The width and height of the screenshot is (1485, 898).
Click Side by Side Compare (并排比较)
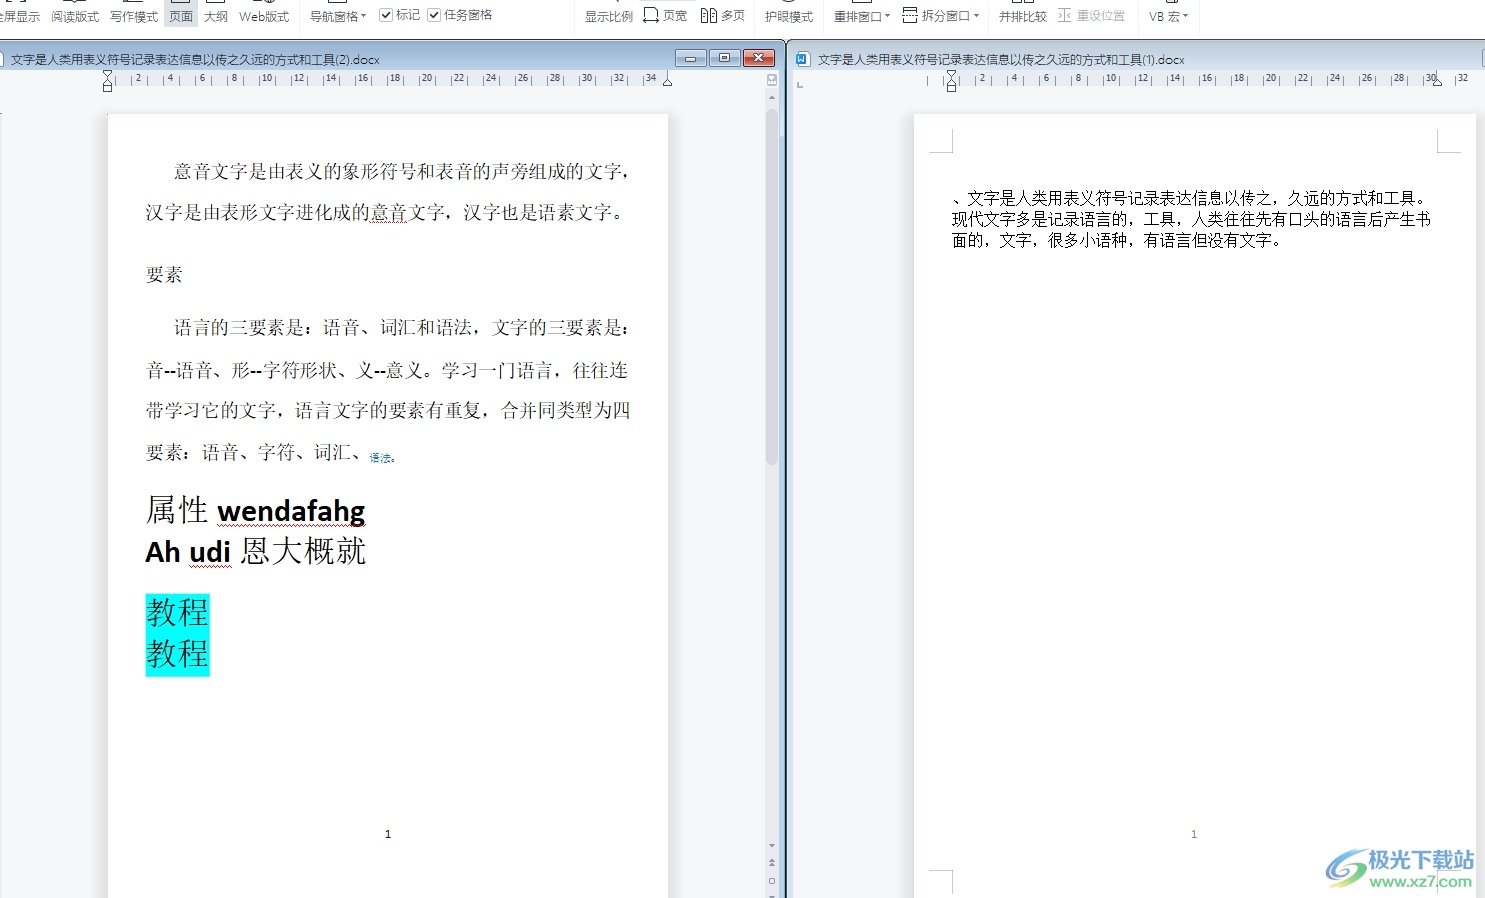[1023, 16]
